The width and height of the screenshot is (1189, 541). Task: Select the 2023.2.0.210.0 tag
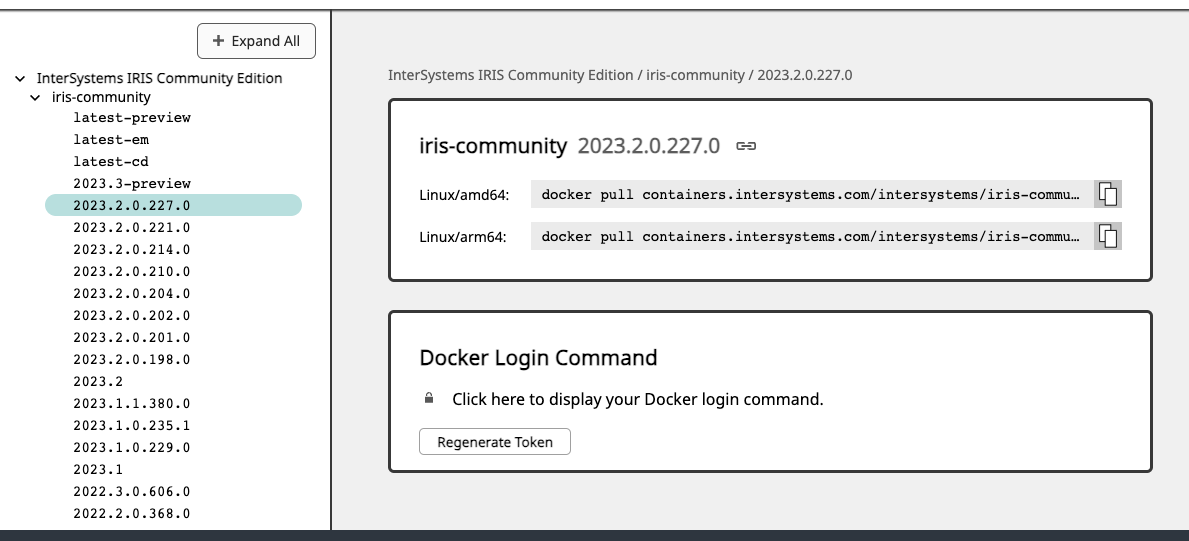coord(132,272)
